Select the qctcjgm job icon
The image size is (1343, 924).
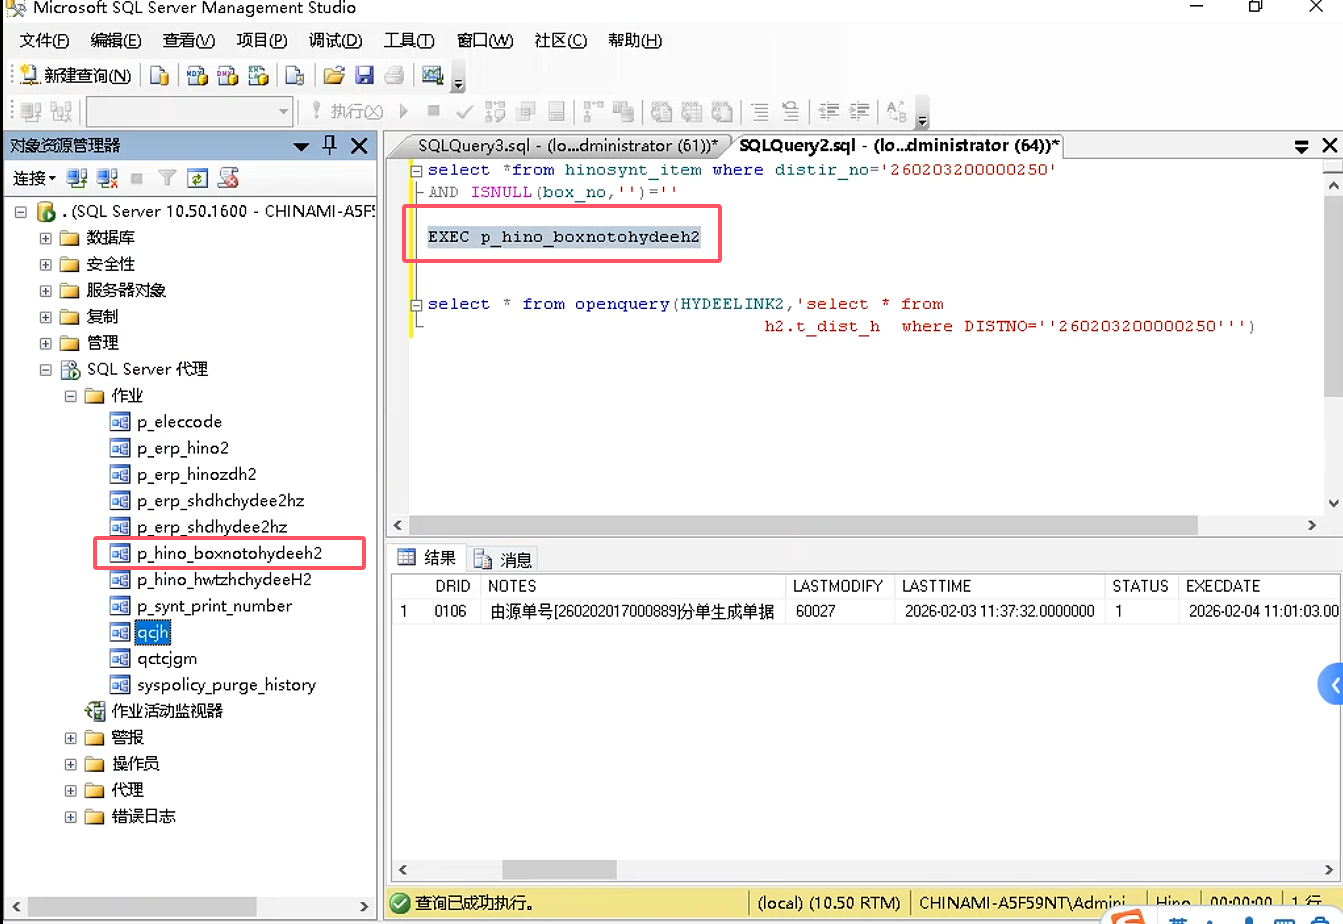click(x=120, y=659)
